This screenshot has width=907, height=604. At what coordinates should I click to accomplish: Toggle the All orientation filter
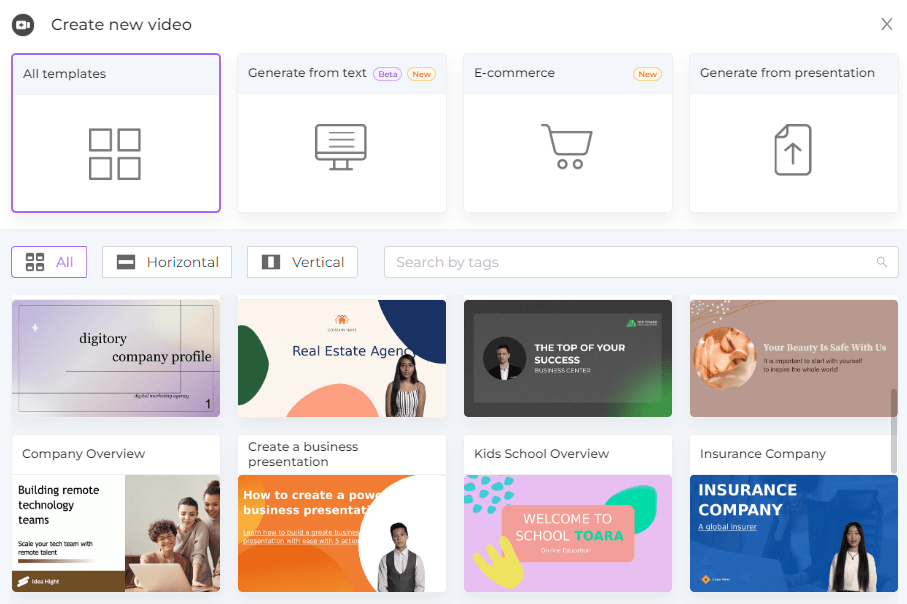point(48,262)
